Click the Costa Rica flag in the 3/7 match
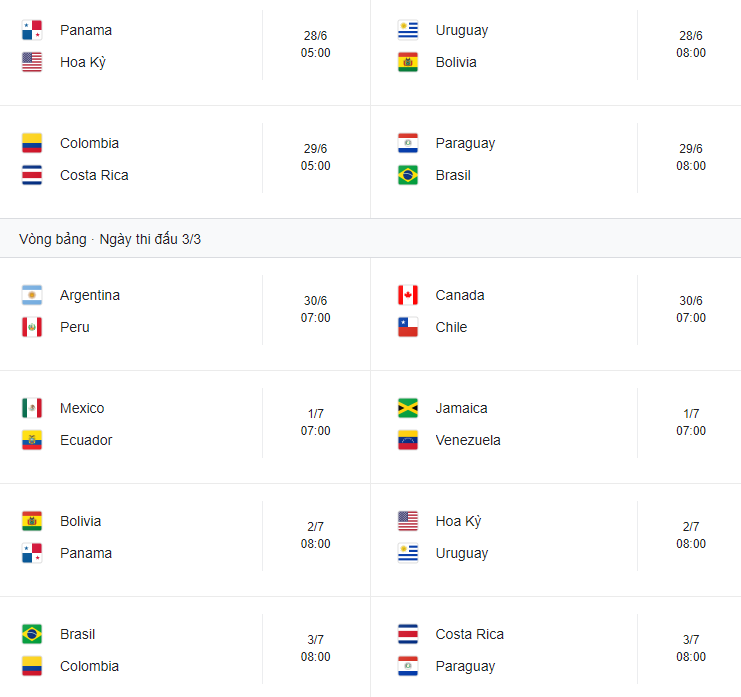The width and height of the screenshot is (741, 697). click(407, 634)
